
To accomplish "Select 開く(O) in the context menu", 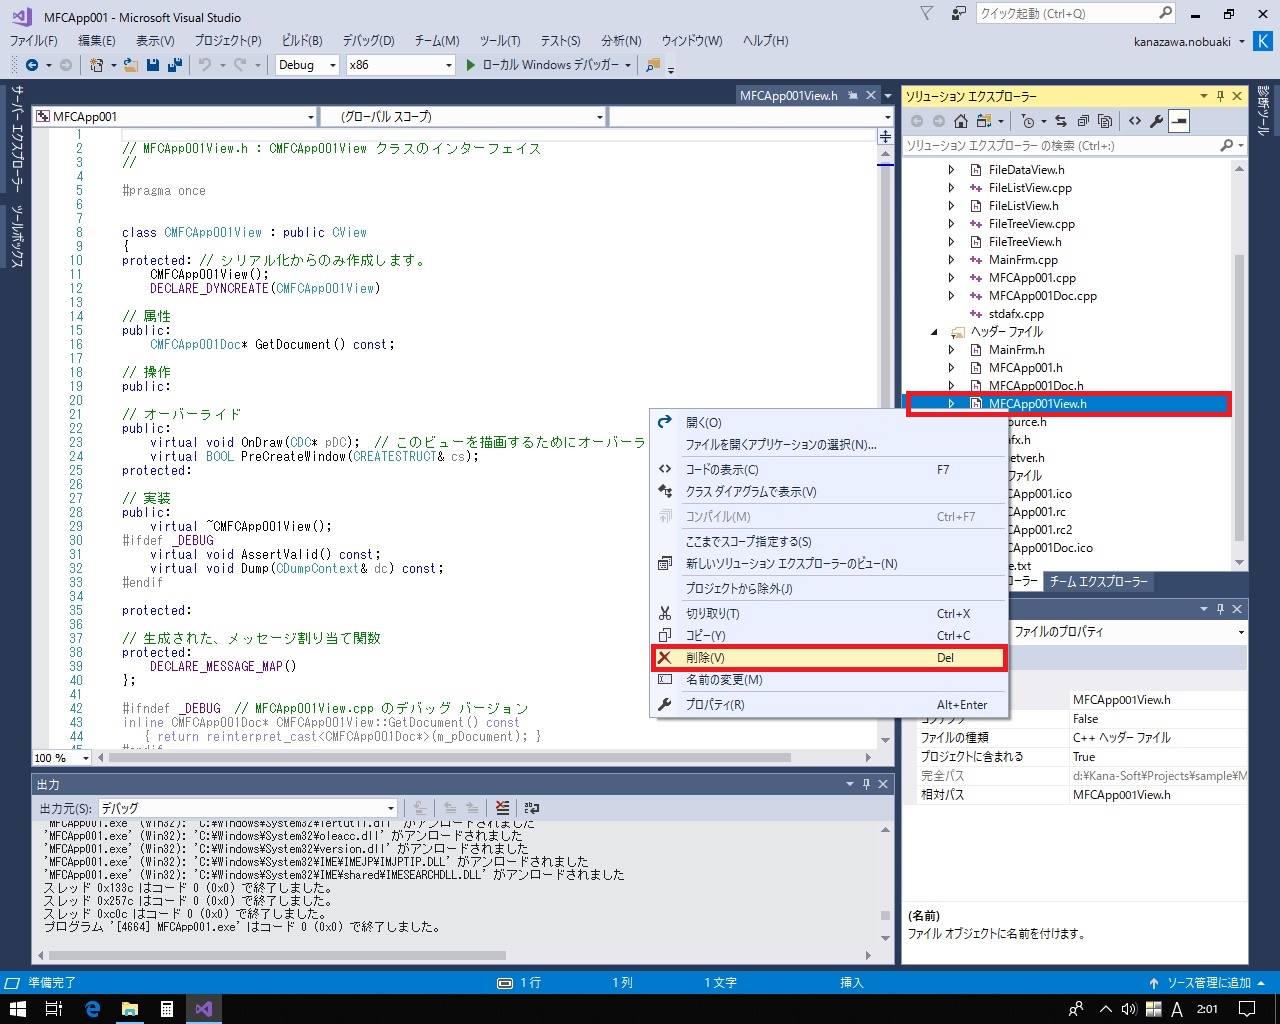I will coord(829,423).
